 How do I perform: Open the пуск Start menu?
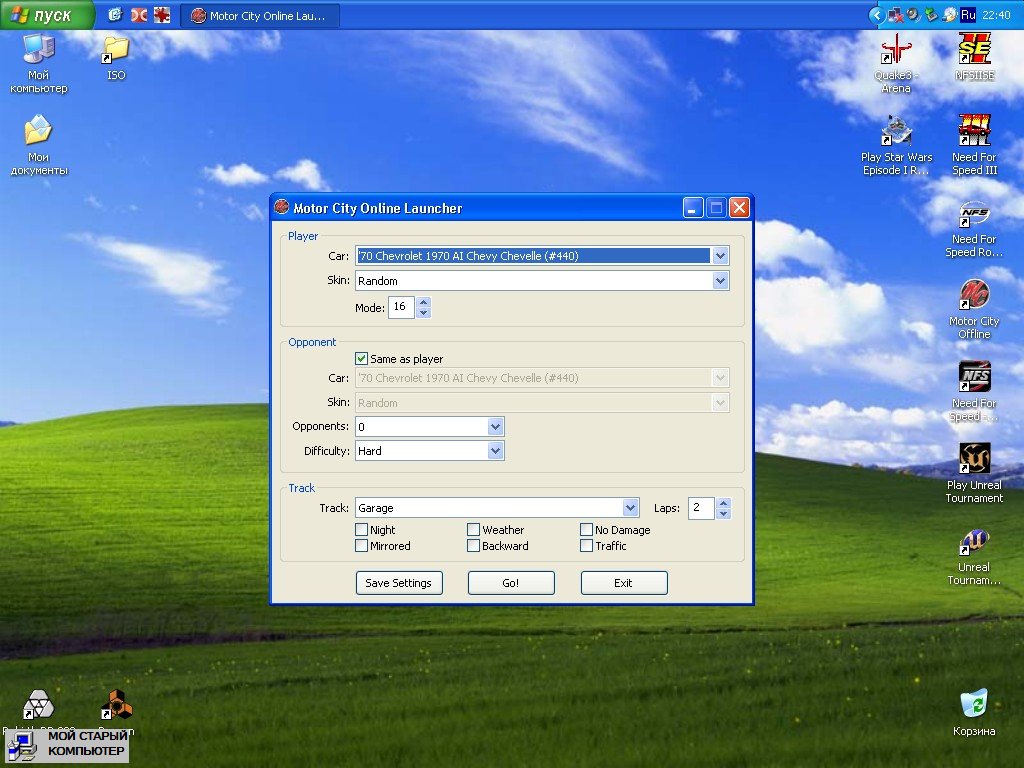tap(47, 15)
